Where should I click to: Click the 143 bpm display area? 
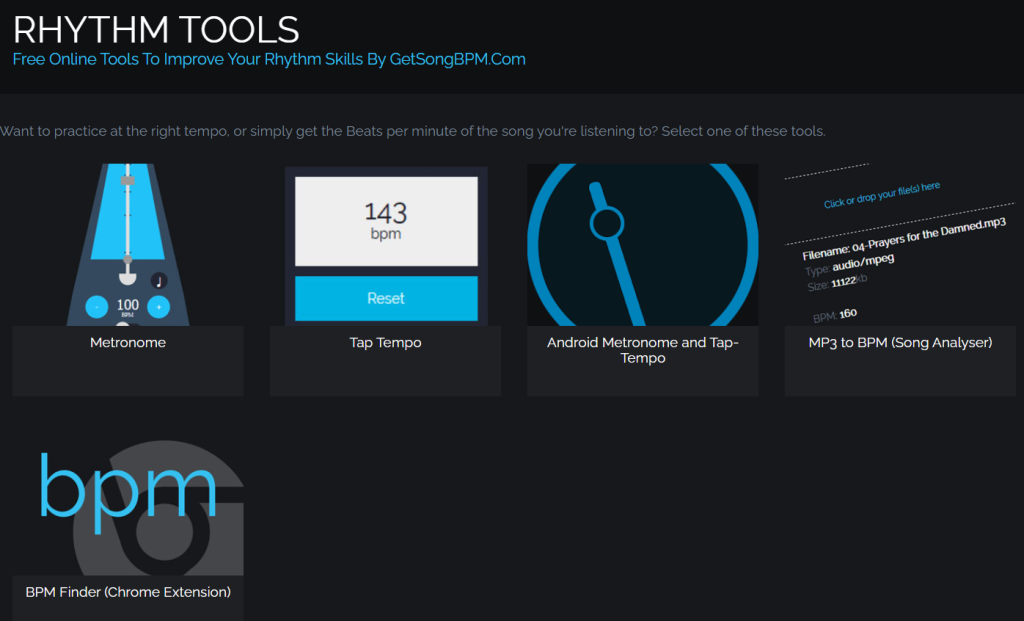coord(386,221)
